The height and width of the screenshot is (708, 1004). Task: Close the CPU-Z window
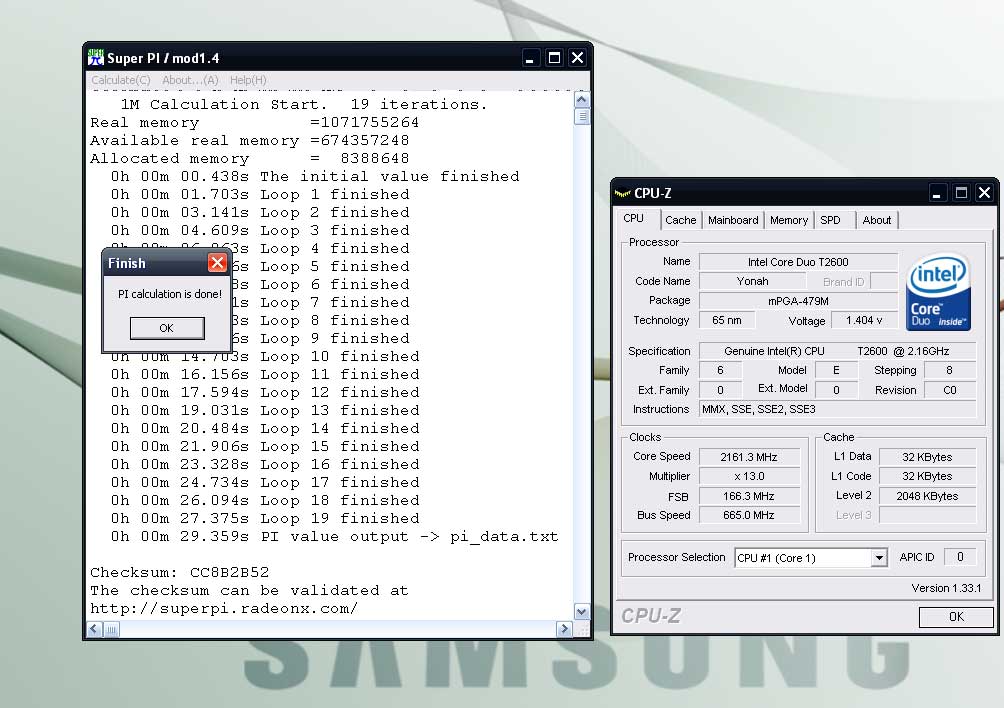(x=985, y=193)
